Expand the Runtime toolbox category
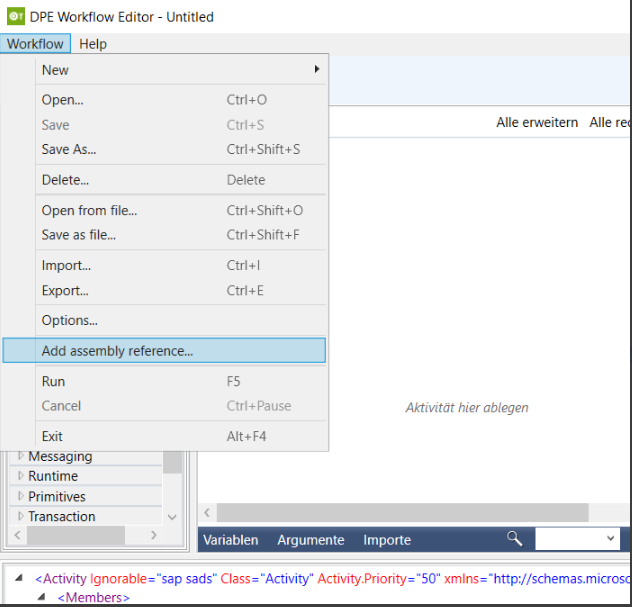The height and width of the screenshot is (607, 632). [x=21, y=477]
